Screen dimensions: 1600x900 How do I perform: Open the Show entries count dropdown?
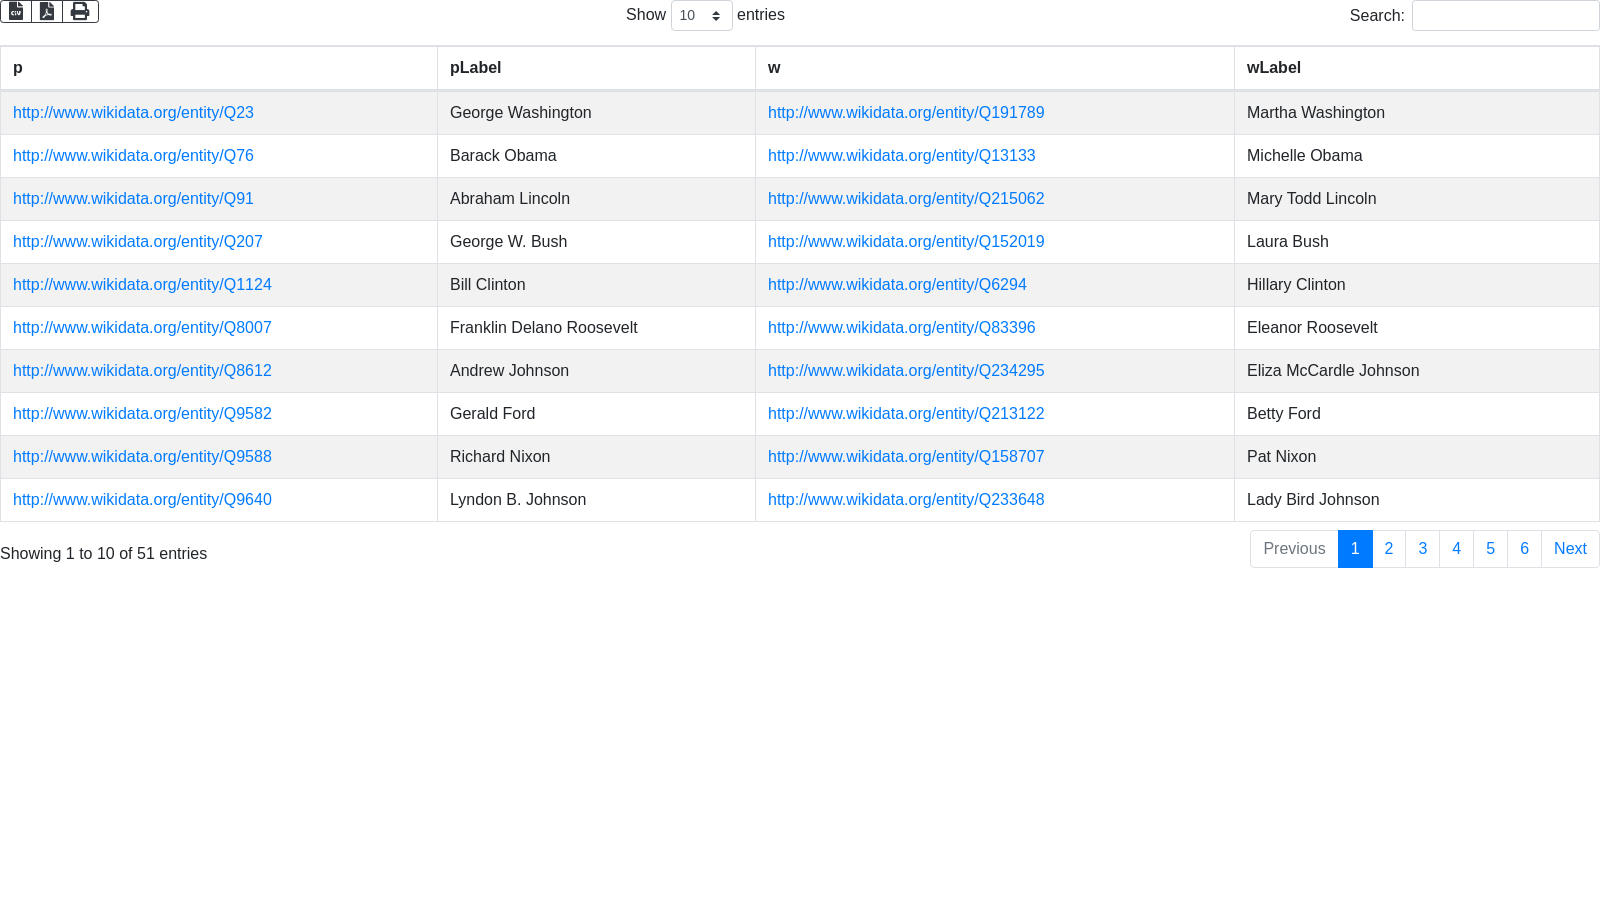[701, 16]
